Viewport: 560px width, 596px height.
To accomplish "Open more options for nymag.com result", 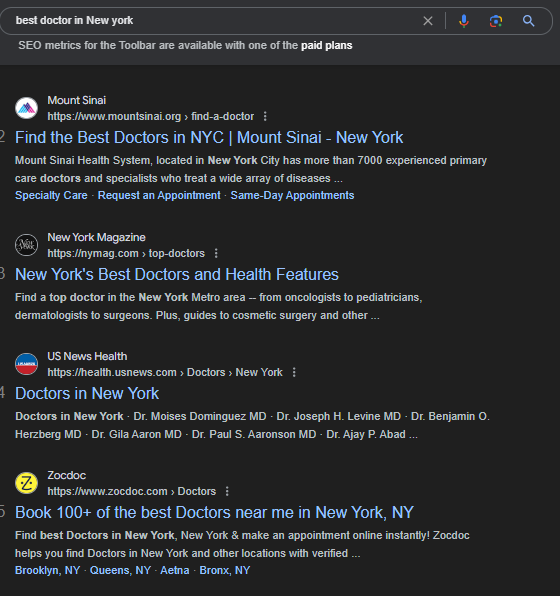I will click(216, 254).
